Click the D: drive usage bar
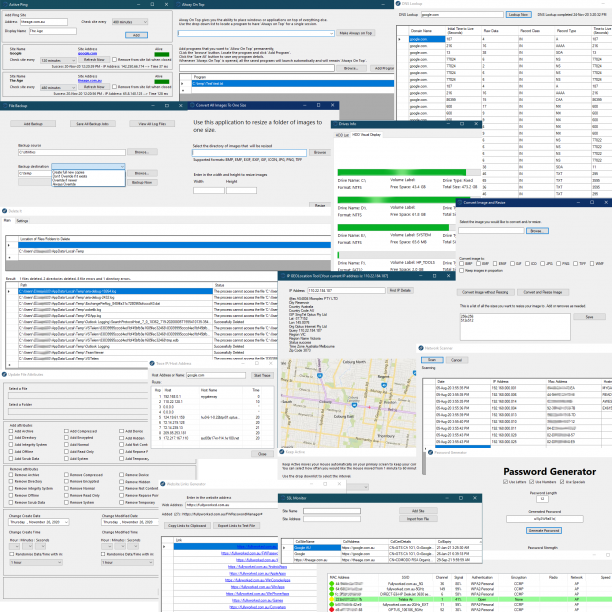The image size is (612, 612). (397, 200)
